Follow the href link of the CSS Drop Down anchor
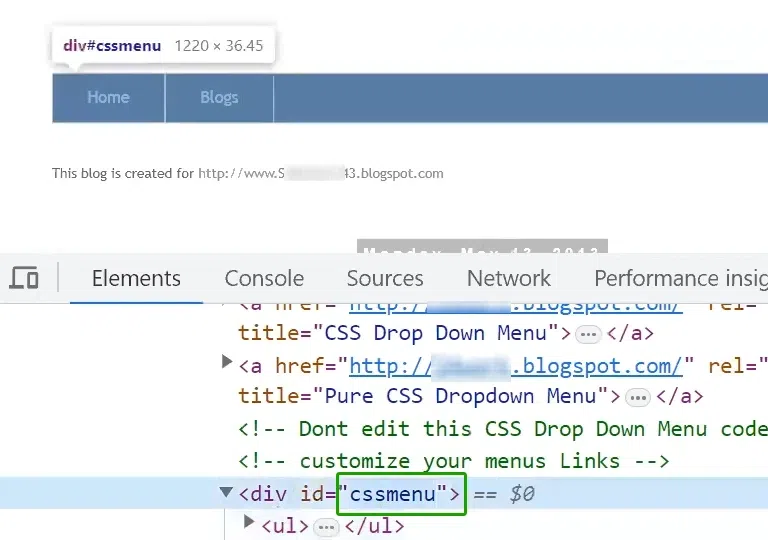 [x=516, y=307]
